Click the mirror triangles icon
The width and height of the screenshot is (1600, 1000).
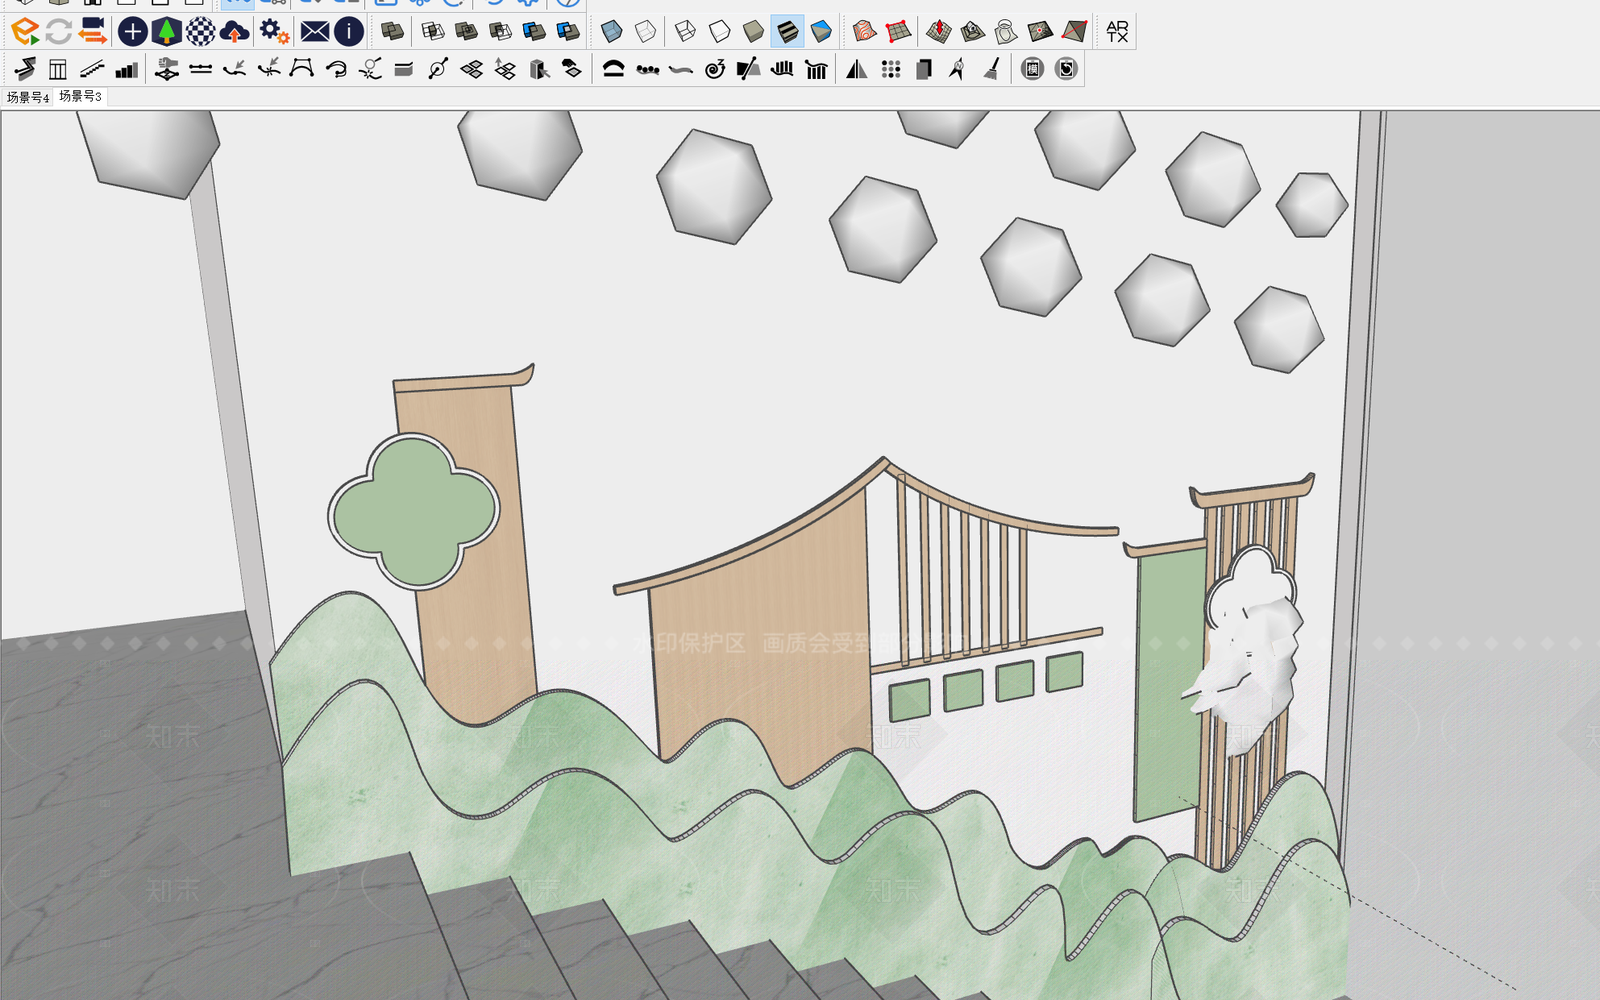[857, 69]
